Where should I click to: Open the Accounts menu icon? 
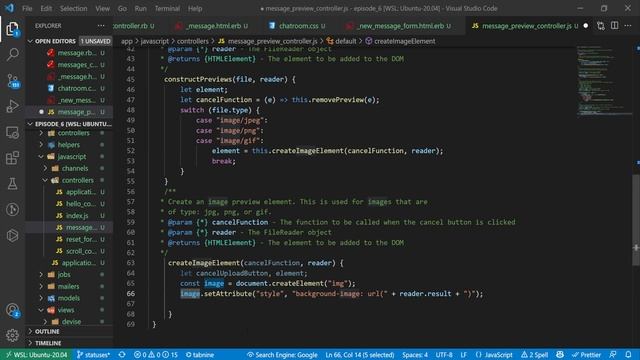coord(12,310)
